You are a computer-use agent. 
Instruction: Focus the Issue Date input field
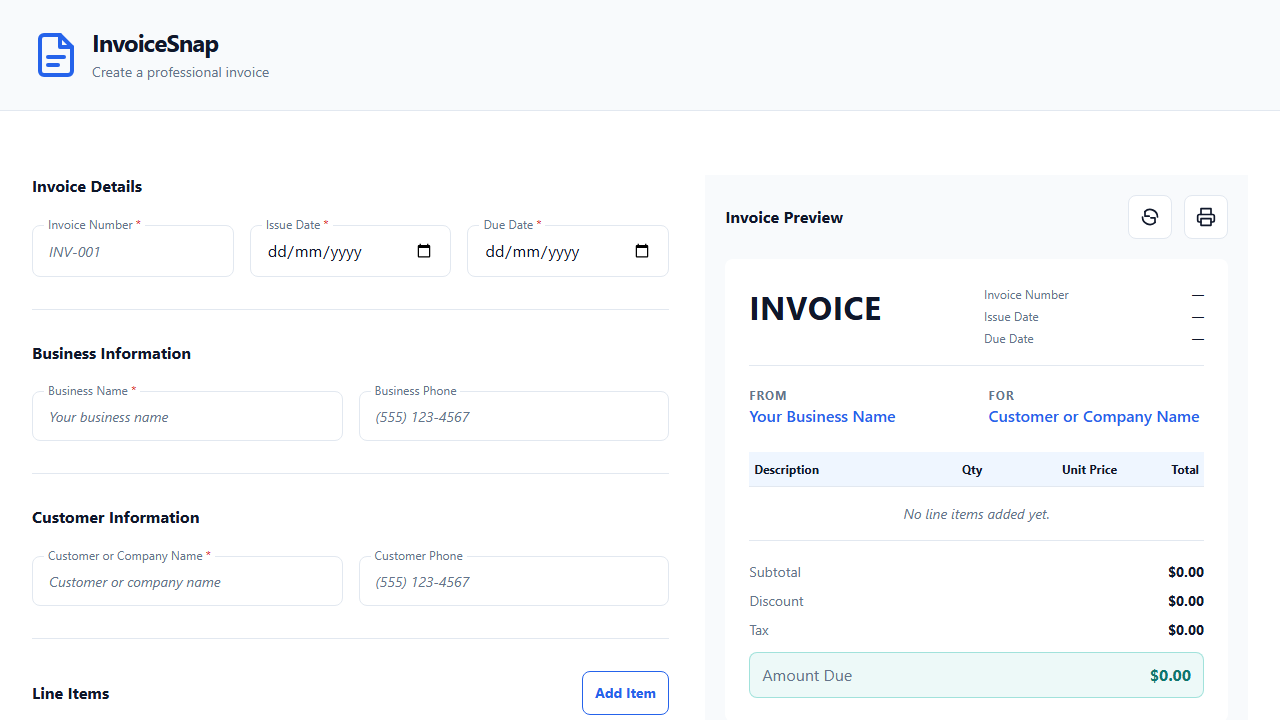coord(350,251)
